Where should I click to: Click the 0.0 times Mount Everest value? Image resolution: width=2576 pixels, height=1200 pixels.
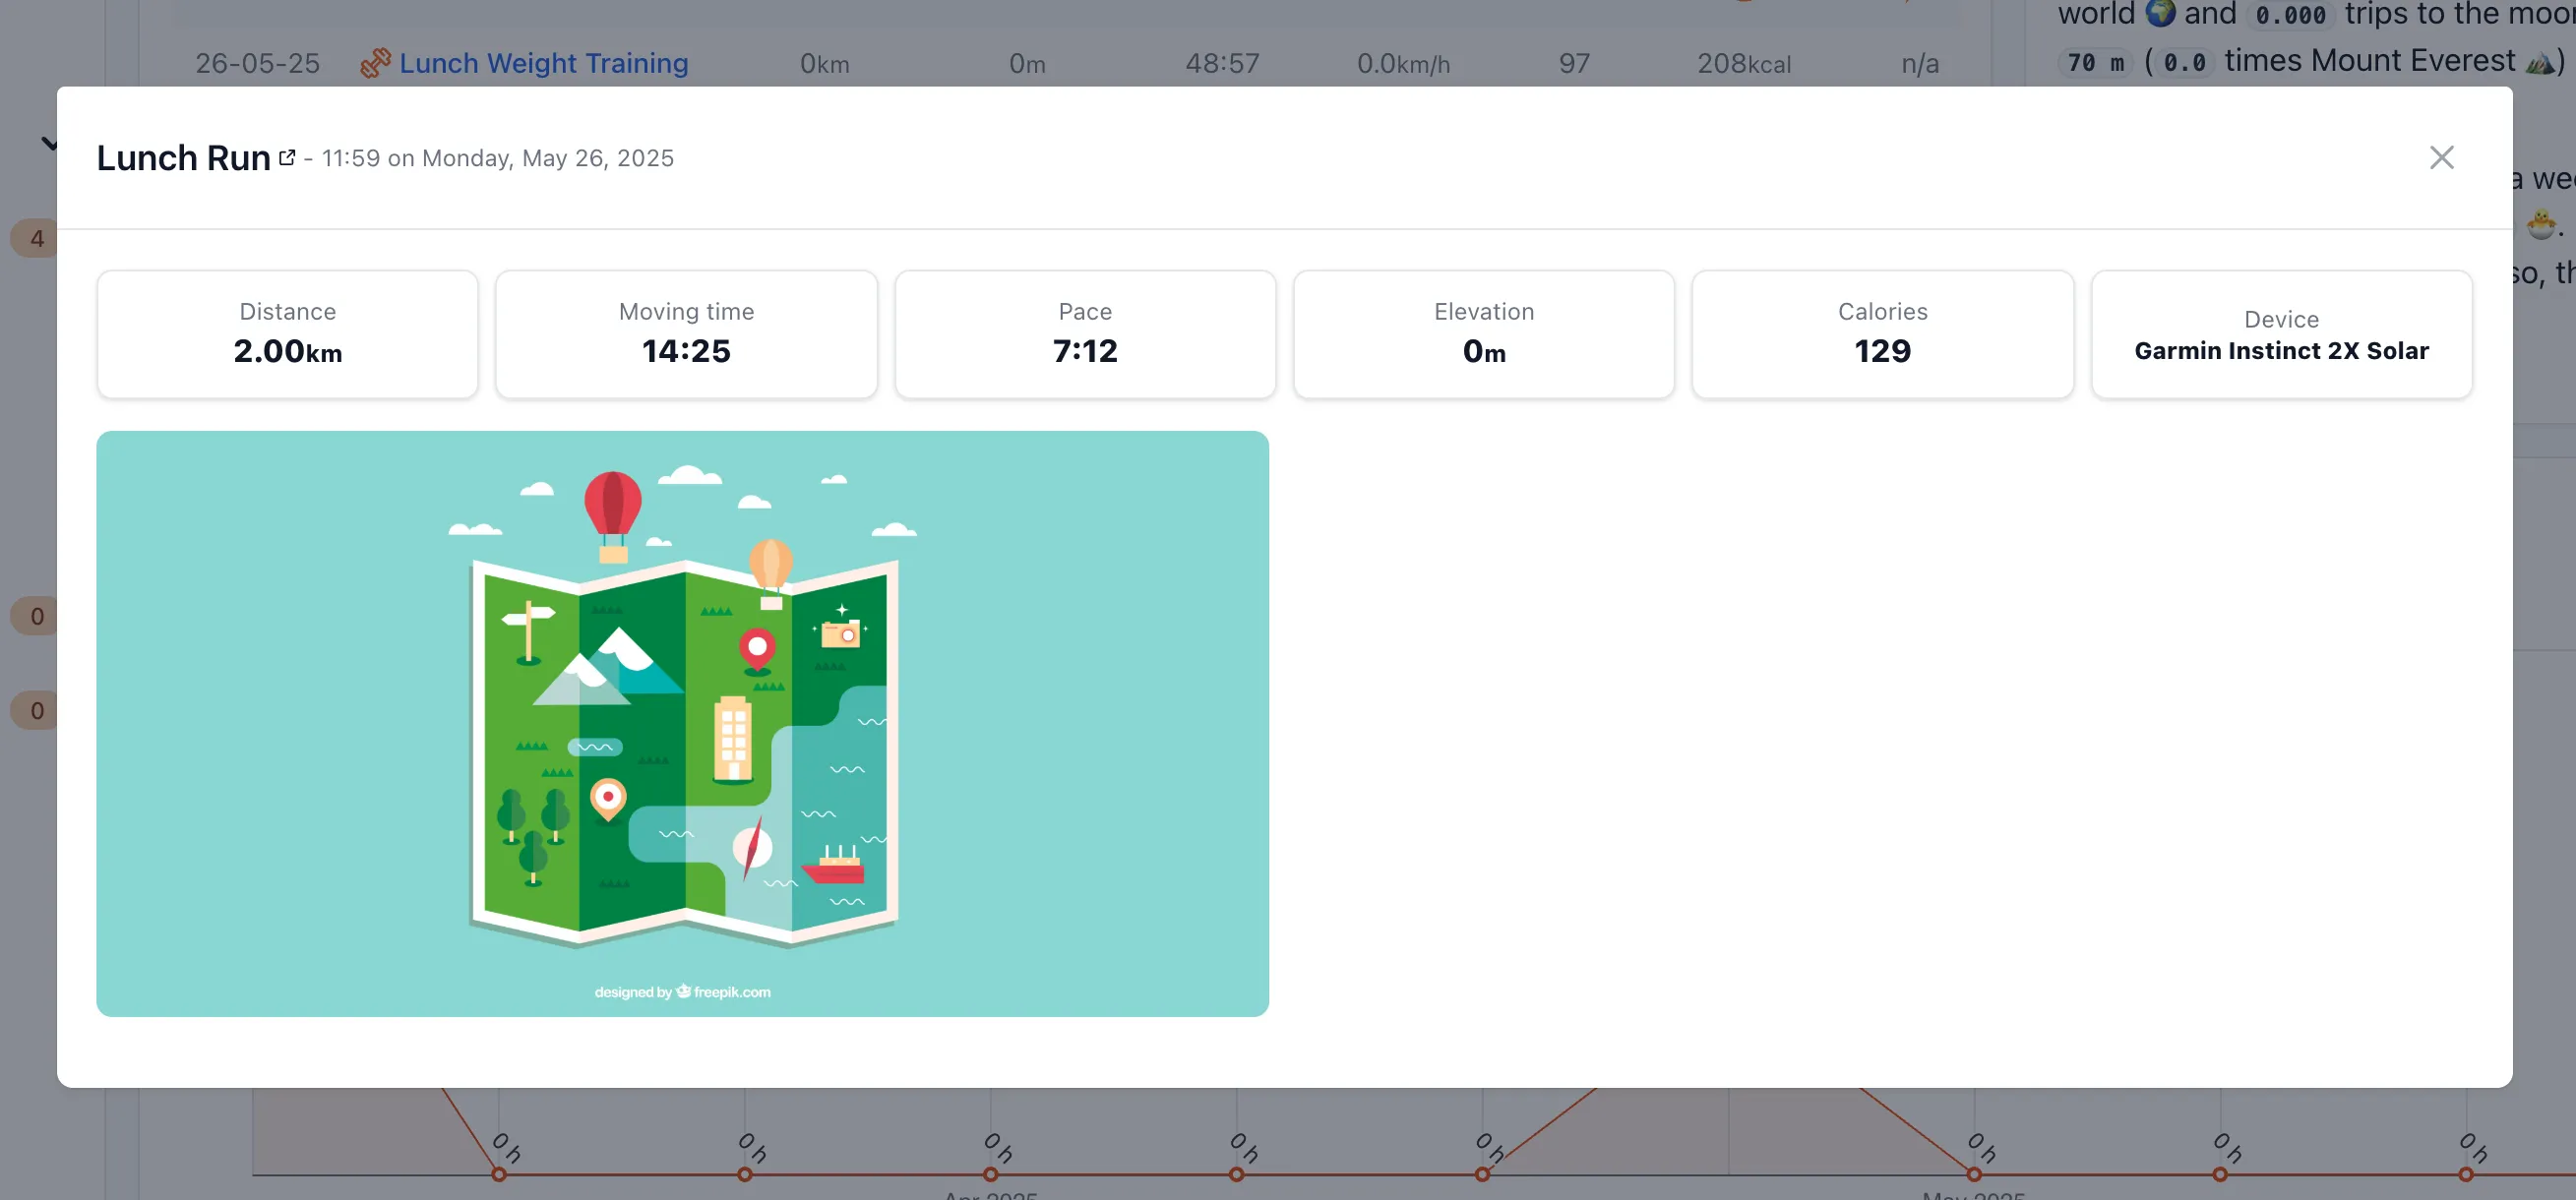coord(2184,62)
